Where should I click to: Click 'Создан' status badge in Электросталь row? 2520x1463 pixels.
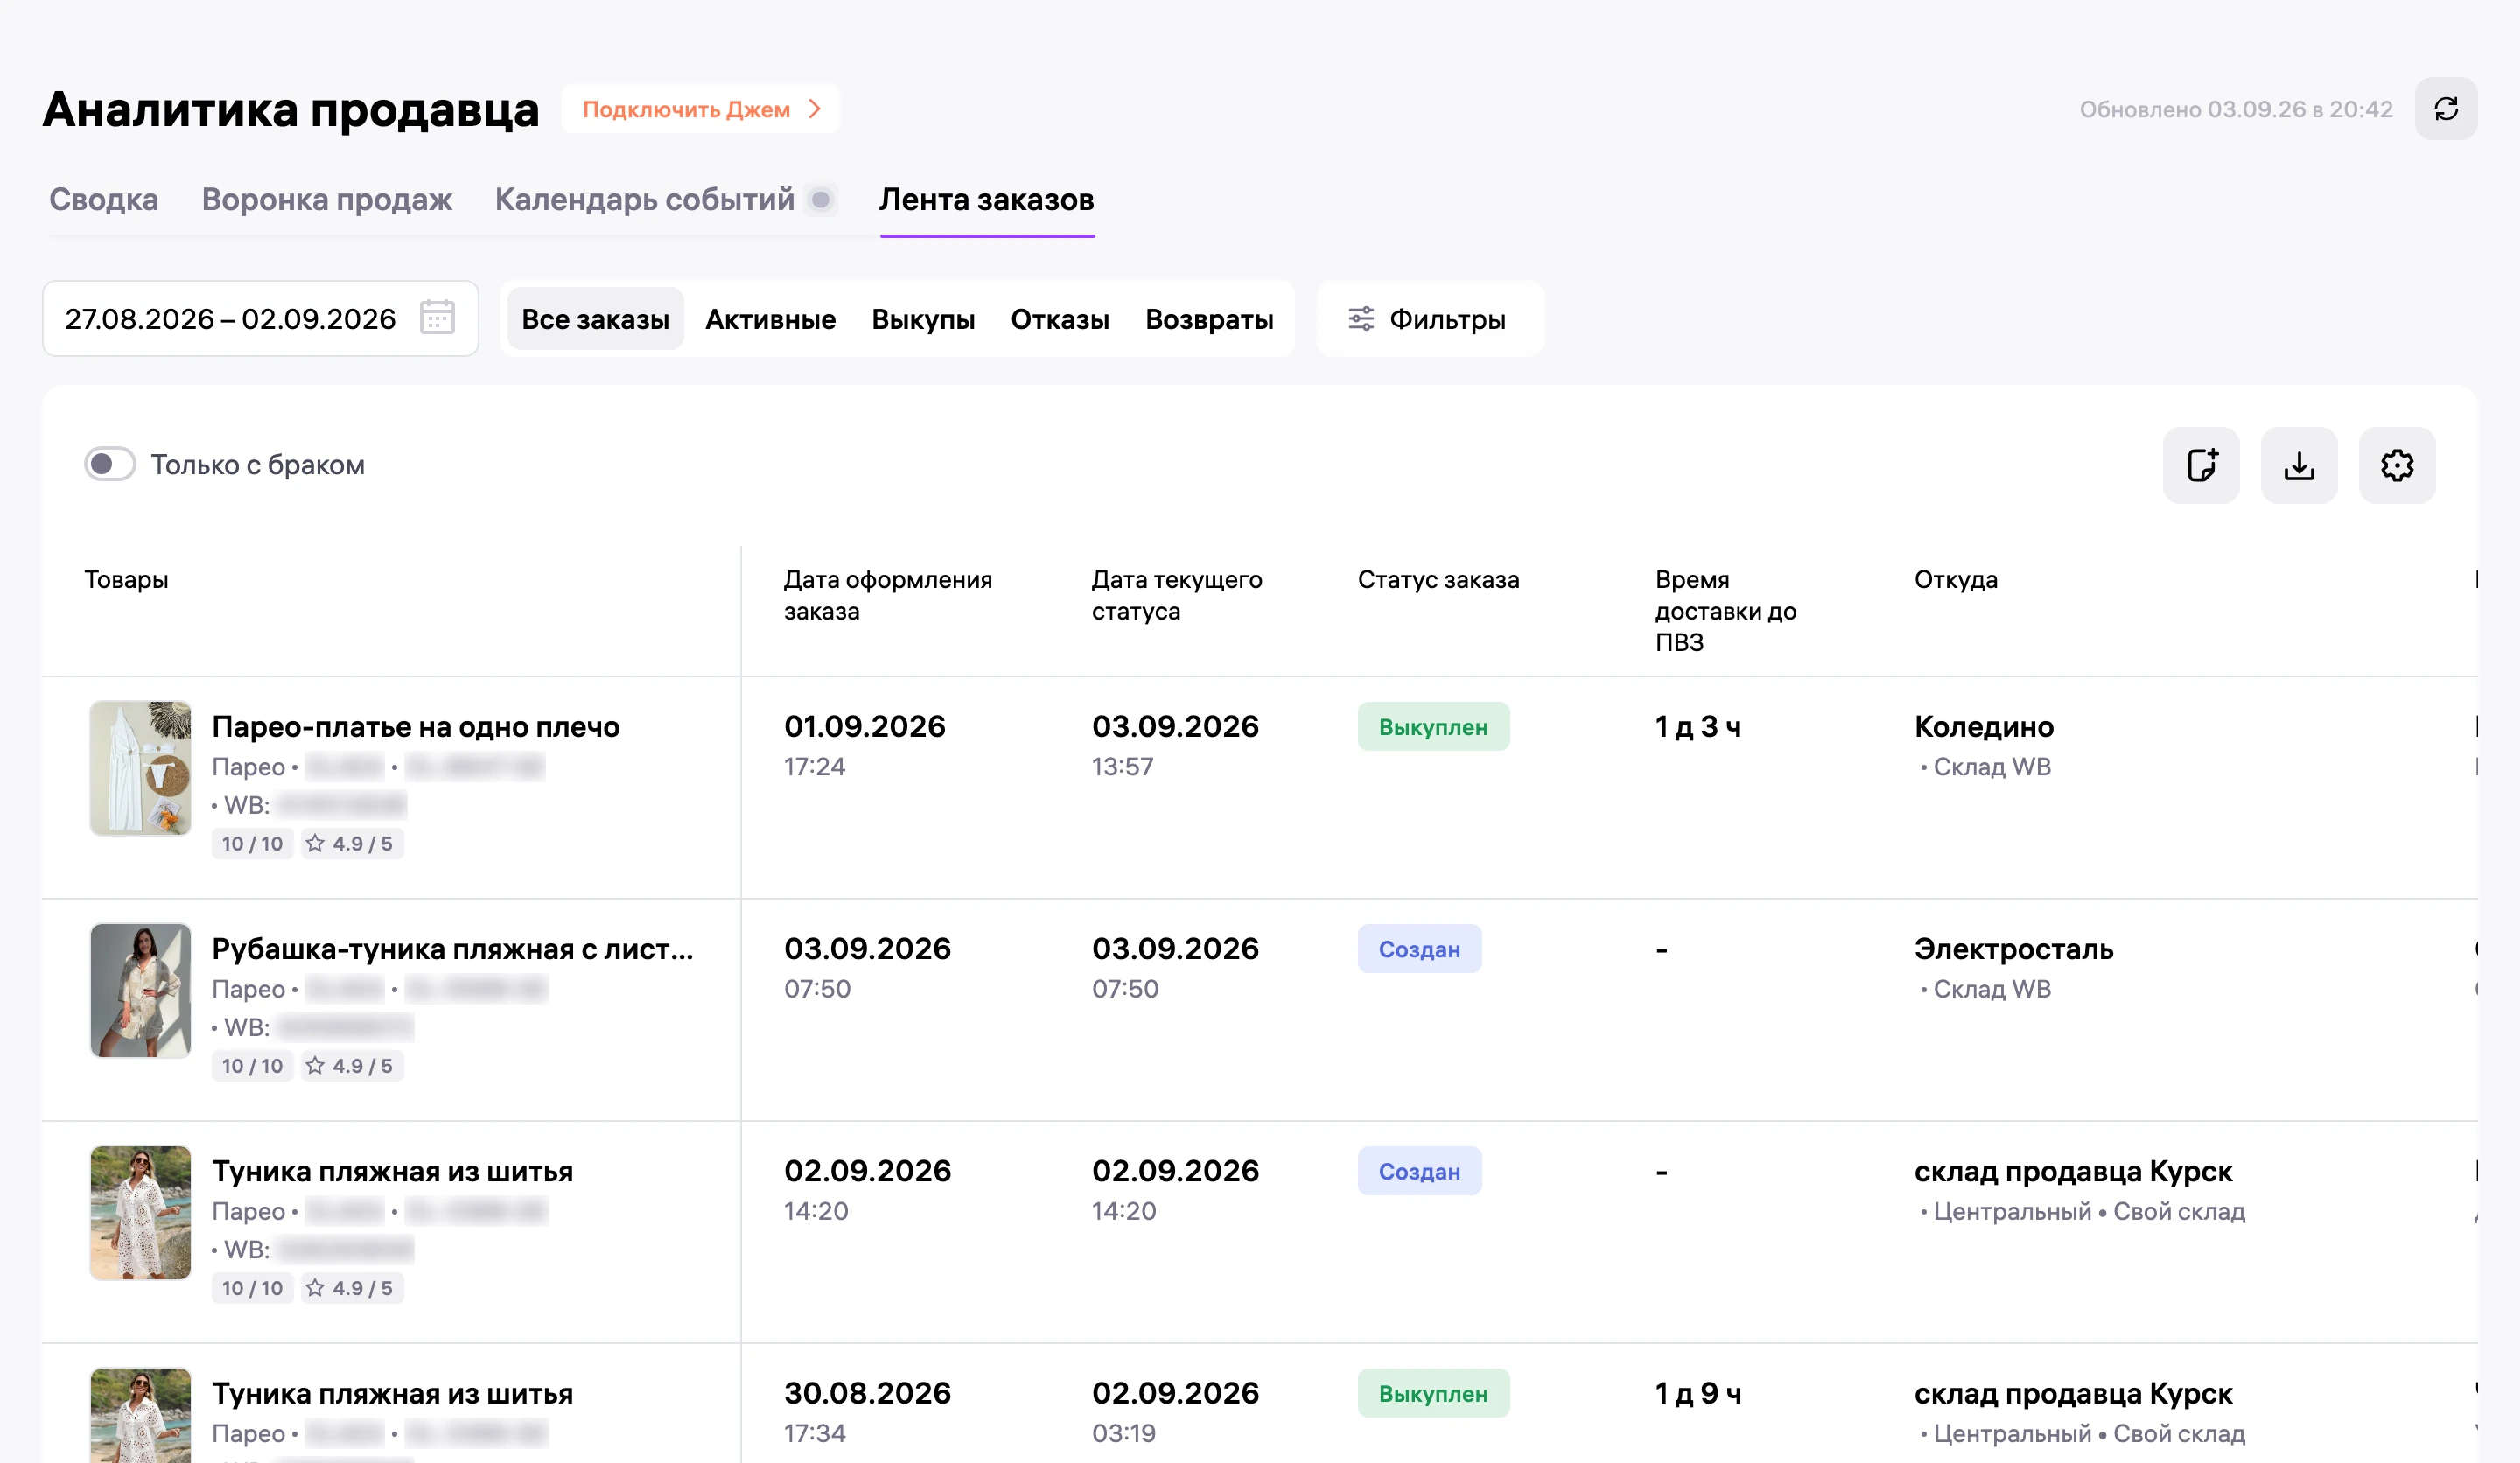[1419, 949]
